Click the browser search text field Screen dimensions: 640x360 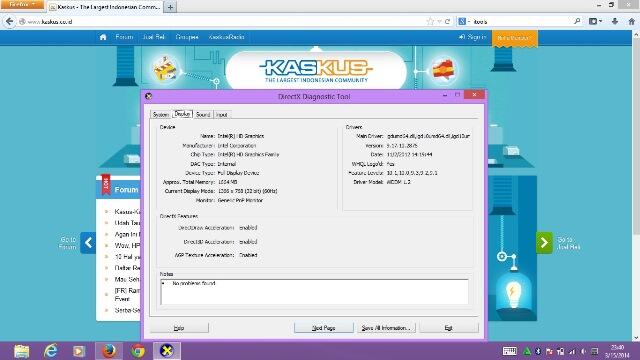522,21
